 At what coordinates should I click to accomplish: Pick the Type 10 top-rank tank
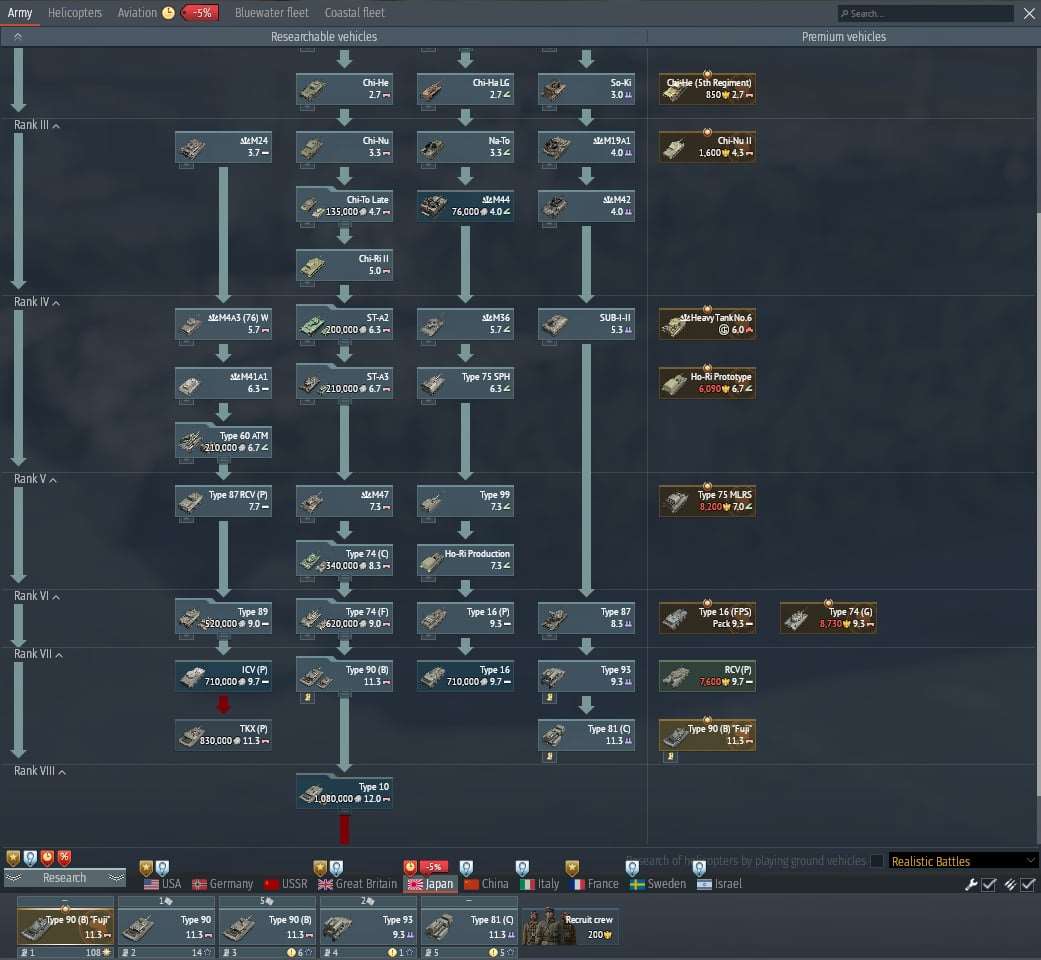pyautogui.click(x=345, y=793)
